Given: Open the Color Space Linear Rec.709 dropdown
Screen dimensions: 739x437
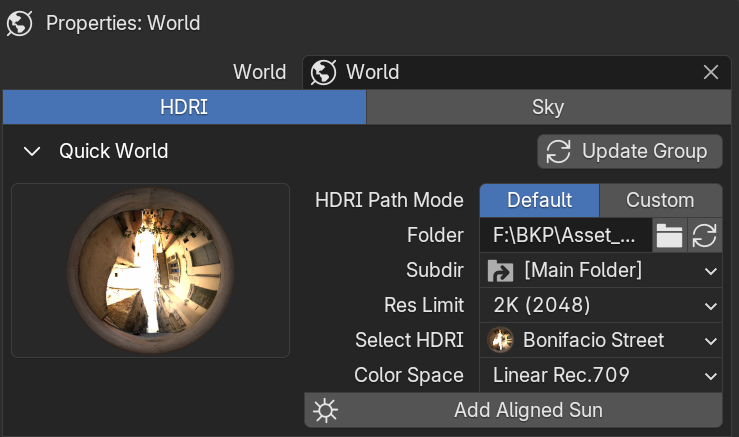Looking at the screenshot, I should [x=601, y=375].
